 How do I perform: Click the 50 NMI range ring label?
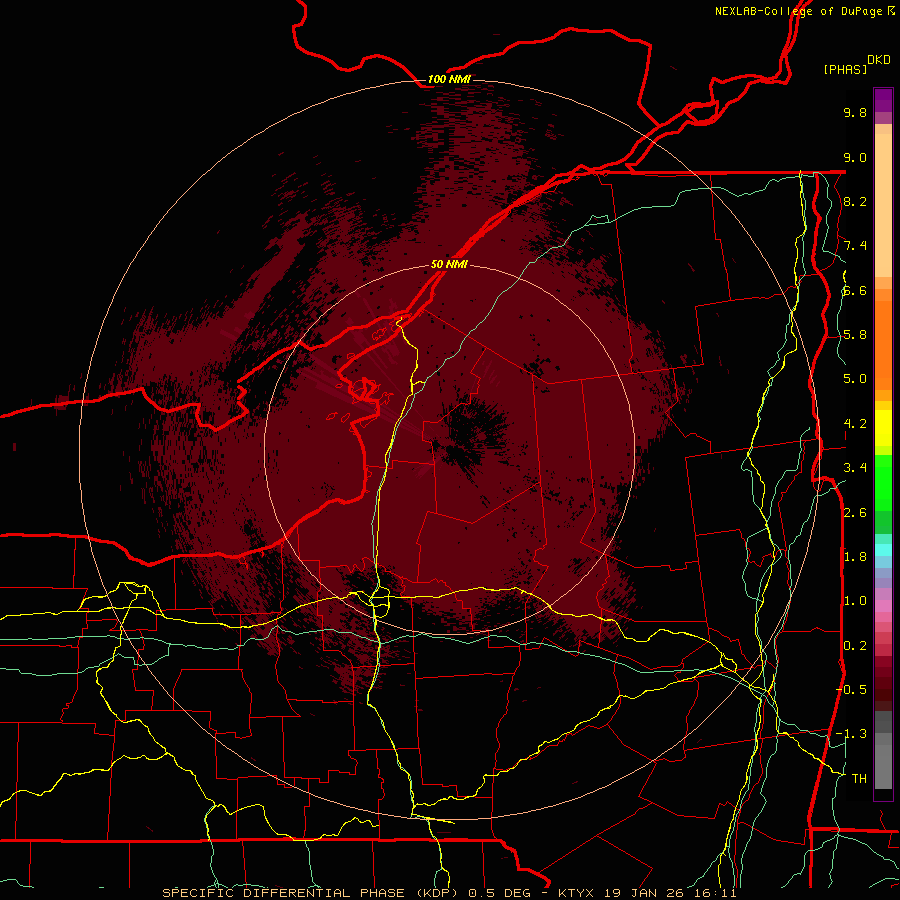pyautogui.click(x=449, y=264)
